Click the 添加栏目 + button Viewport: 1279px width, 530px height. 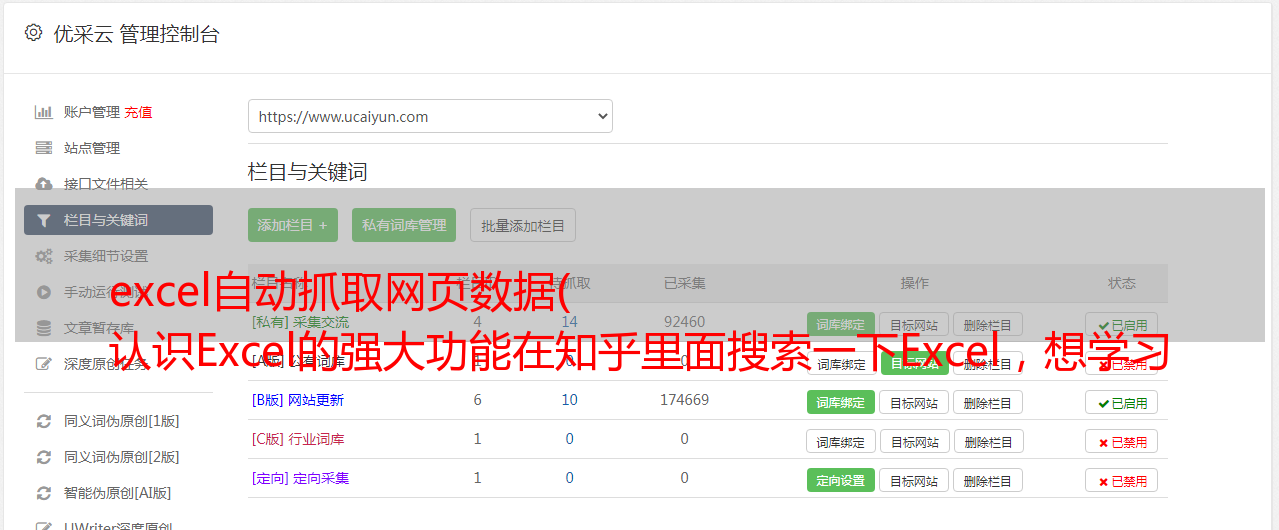click(x=293, y=225)
